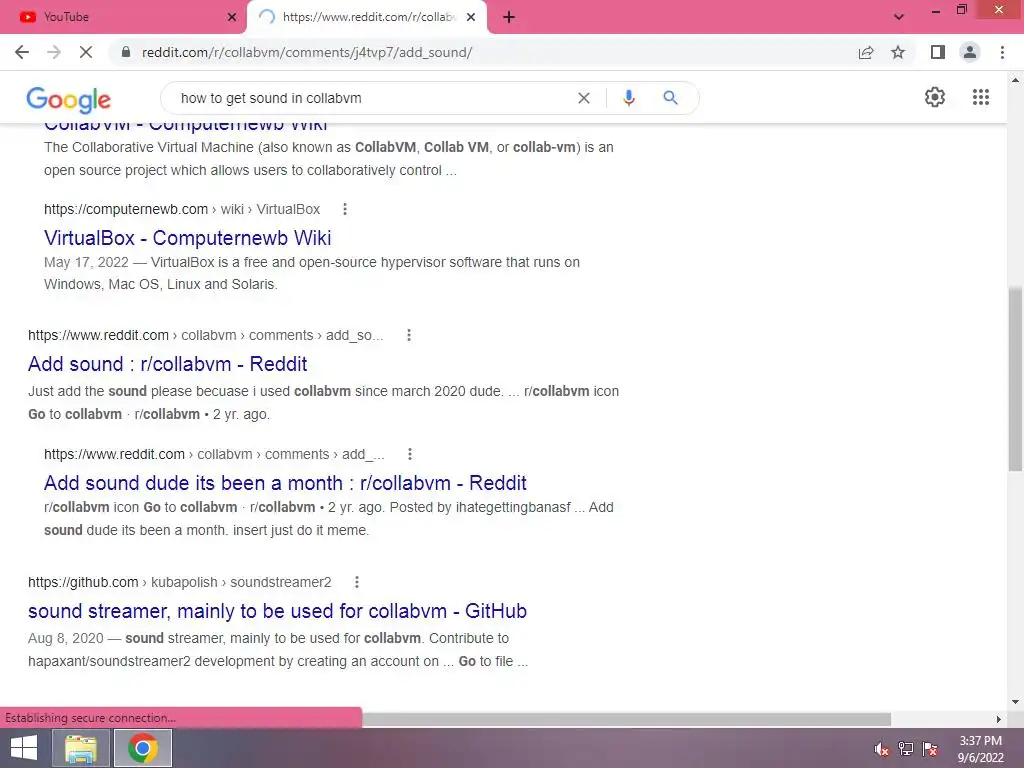The image size is (1024, 768).
Task: Click github.com kubapolish soundstreamer2 URL
Action: [x=180, y=582]
